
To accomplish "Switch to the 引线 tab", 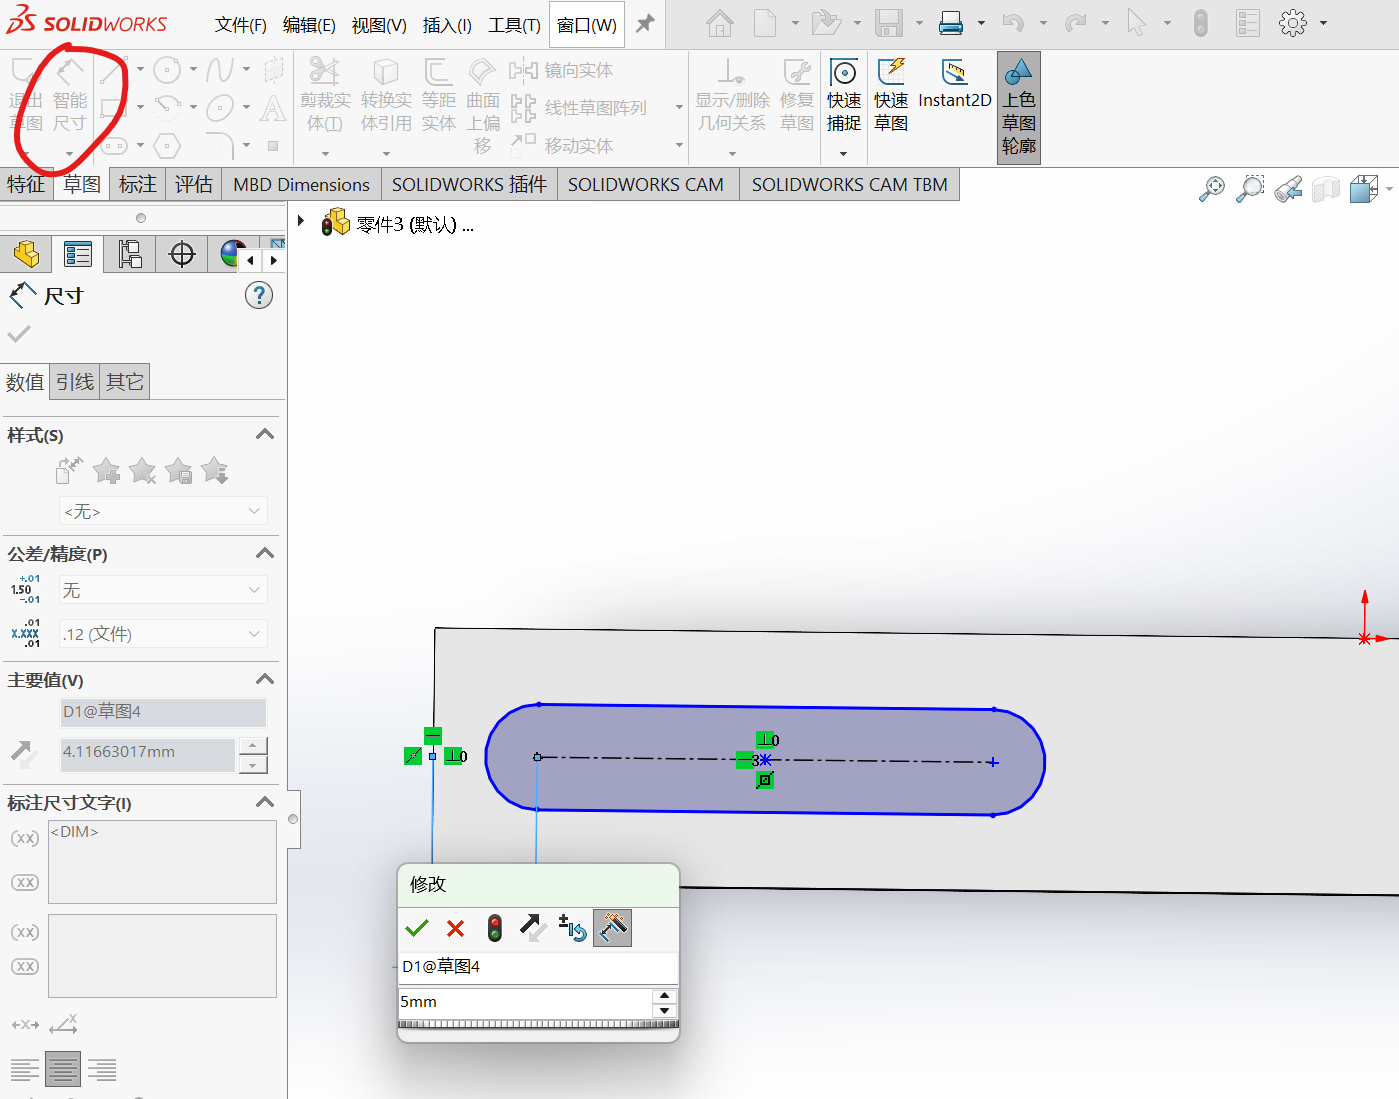I will pyautogui.click(x=75, y=382).
